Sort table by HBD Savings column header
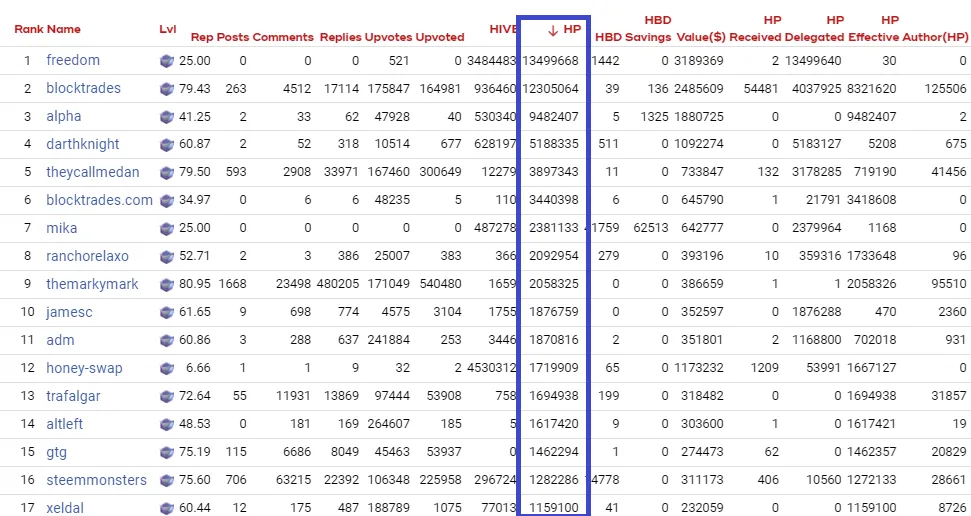The image size is (971, 516). [648, 29]
